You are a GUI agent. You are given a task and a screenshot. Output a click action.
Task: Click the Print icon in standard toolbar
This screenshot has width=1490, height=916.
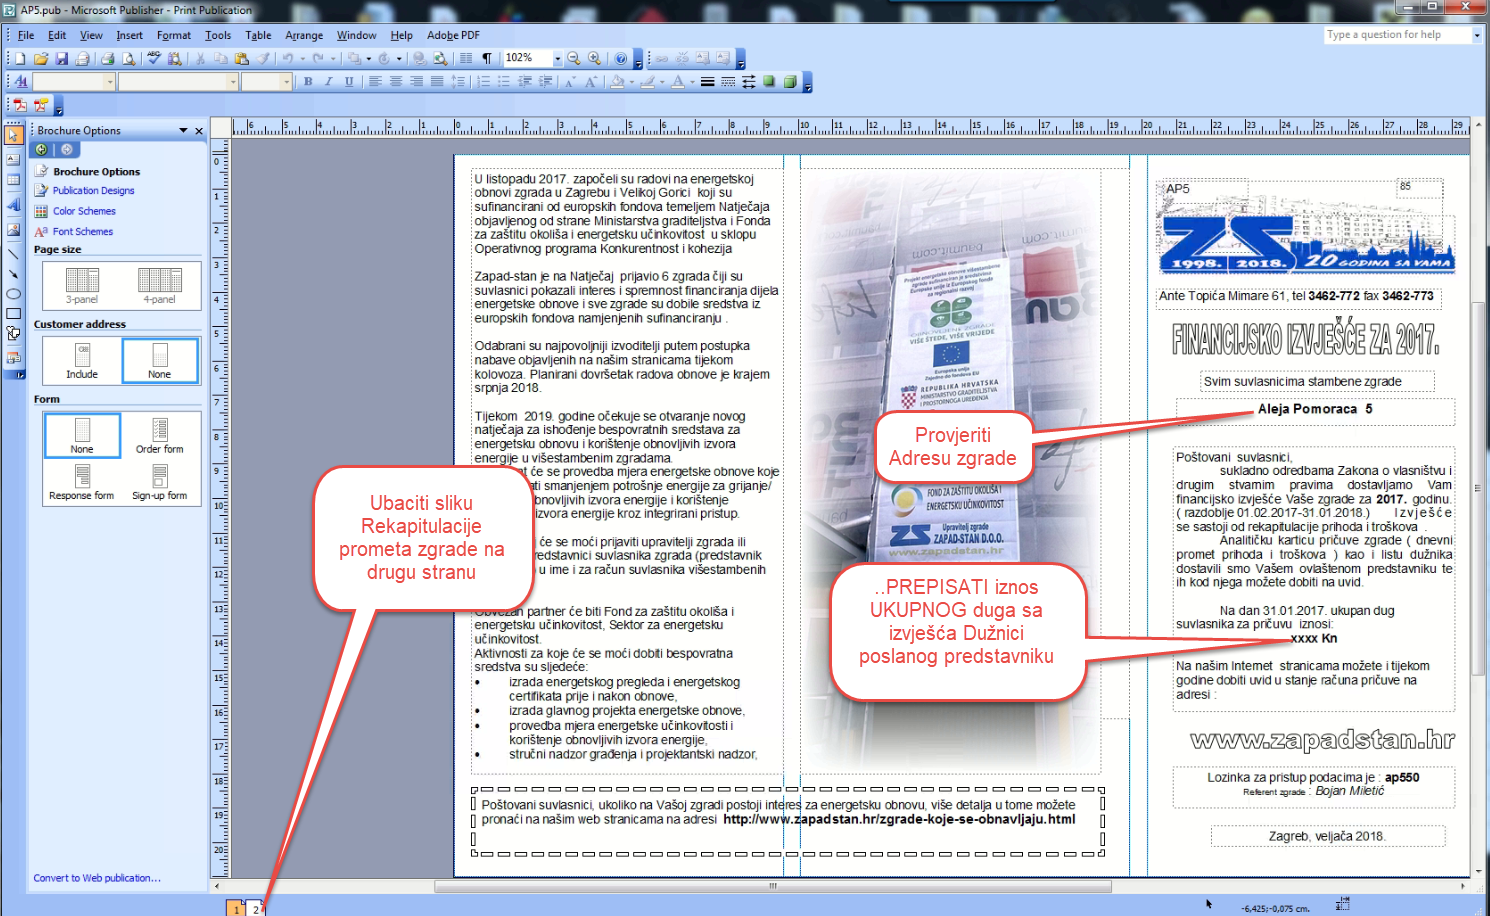point(107,59)
